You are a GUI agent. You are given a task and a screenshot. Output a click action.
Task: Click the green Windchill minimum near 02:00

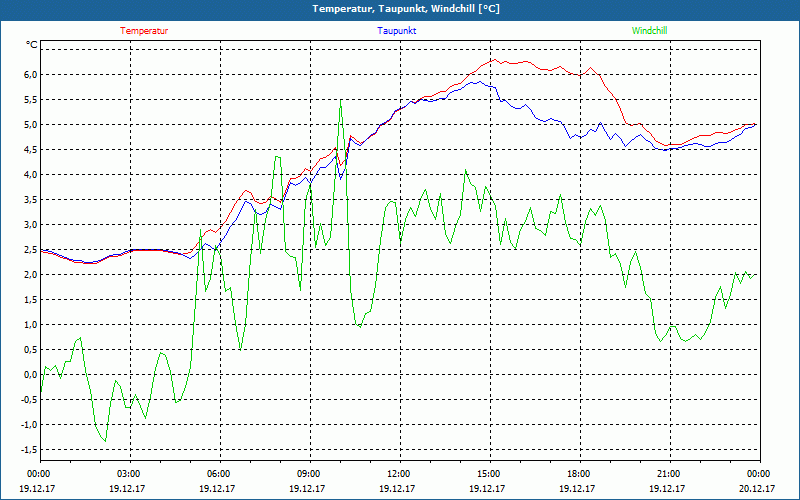(105, 441)
